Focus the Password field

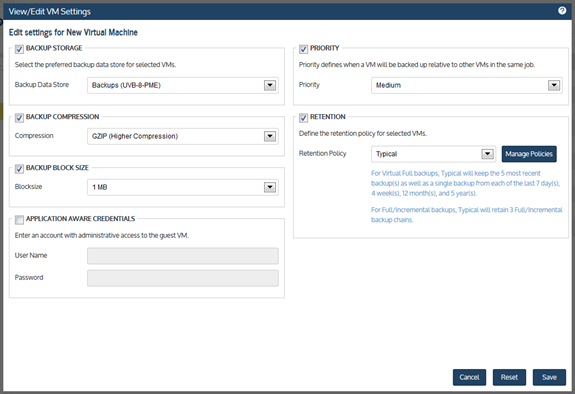[183, 278]
